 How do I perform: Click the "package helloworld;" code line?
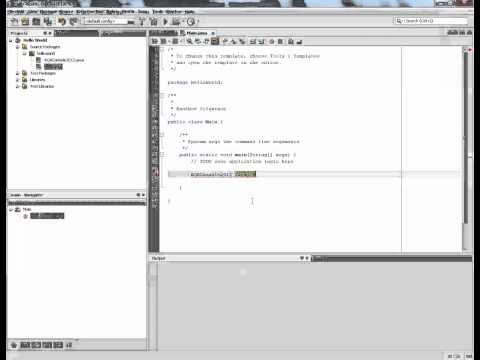(195, 82)
